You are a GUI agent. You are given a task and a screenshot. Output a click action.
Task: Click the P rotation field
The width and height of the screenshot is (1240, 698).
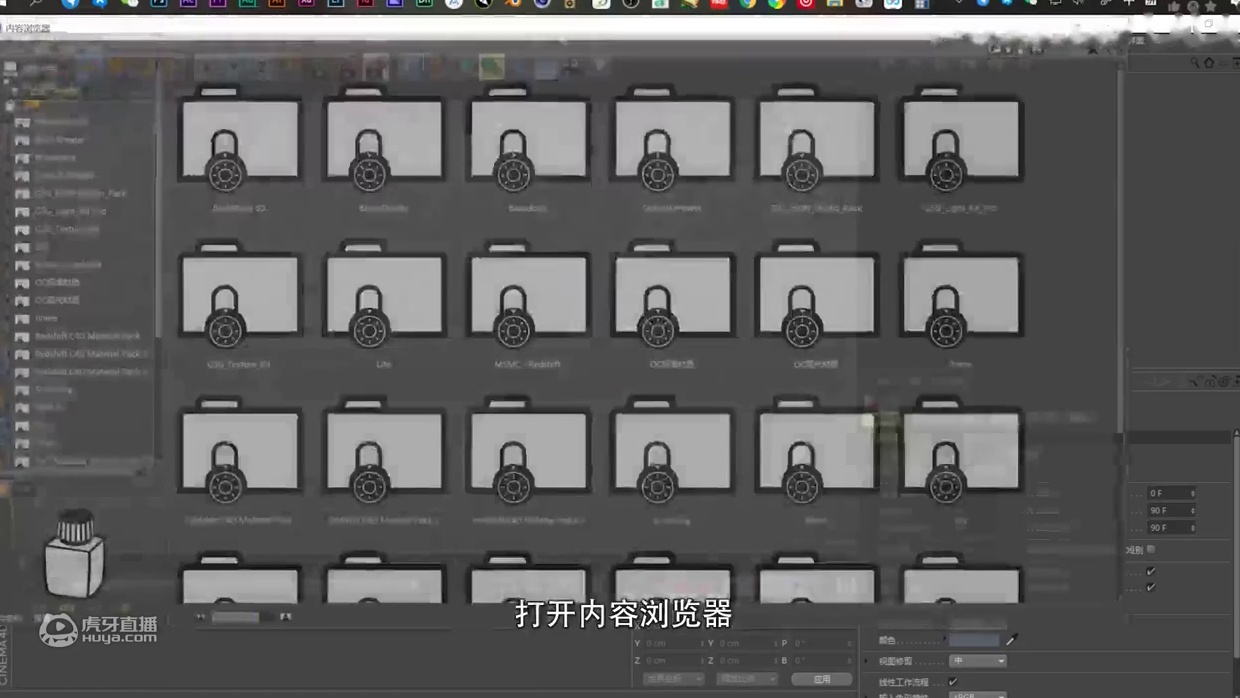(821, 643)
